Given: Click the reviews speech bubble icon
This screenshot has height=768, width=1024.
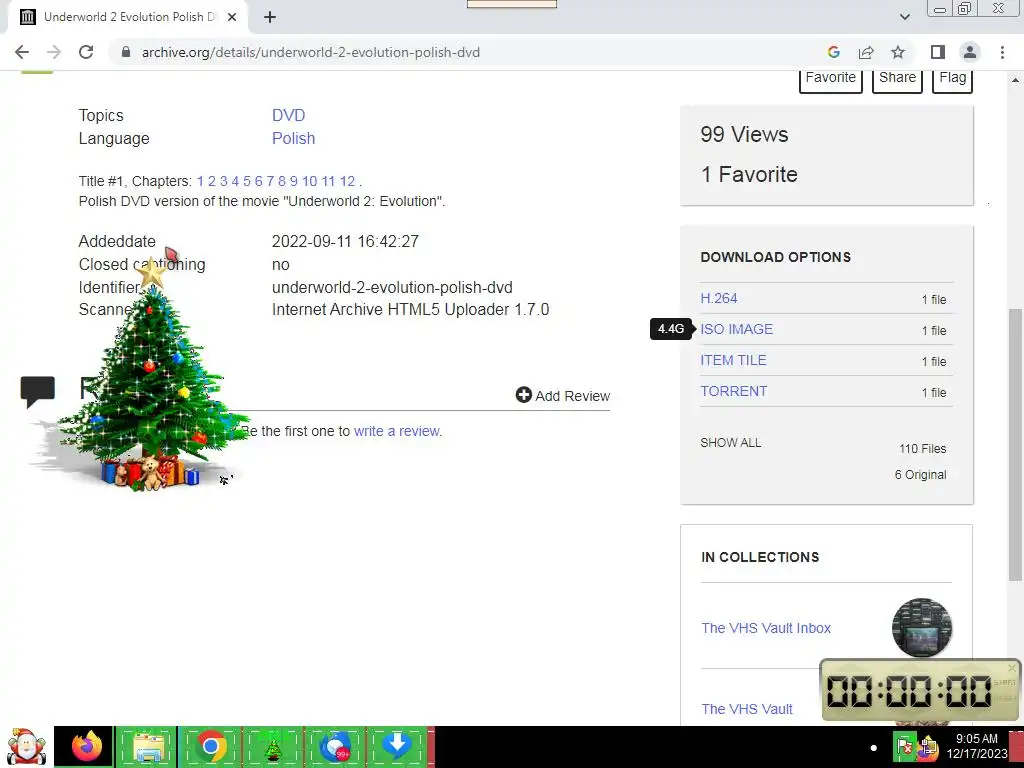Looking at the screenshot, I should 37,391.
